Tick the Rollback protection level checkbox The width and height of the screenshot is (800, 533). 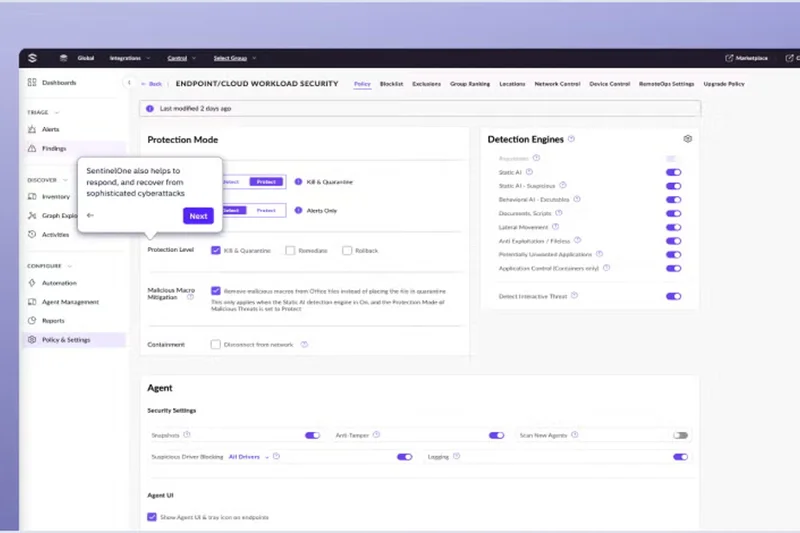click(347, 250)
